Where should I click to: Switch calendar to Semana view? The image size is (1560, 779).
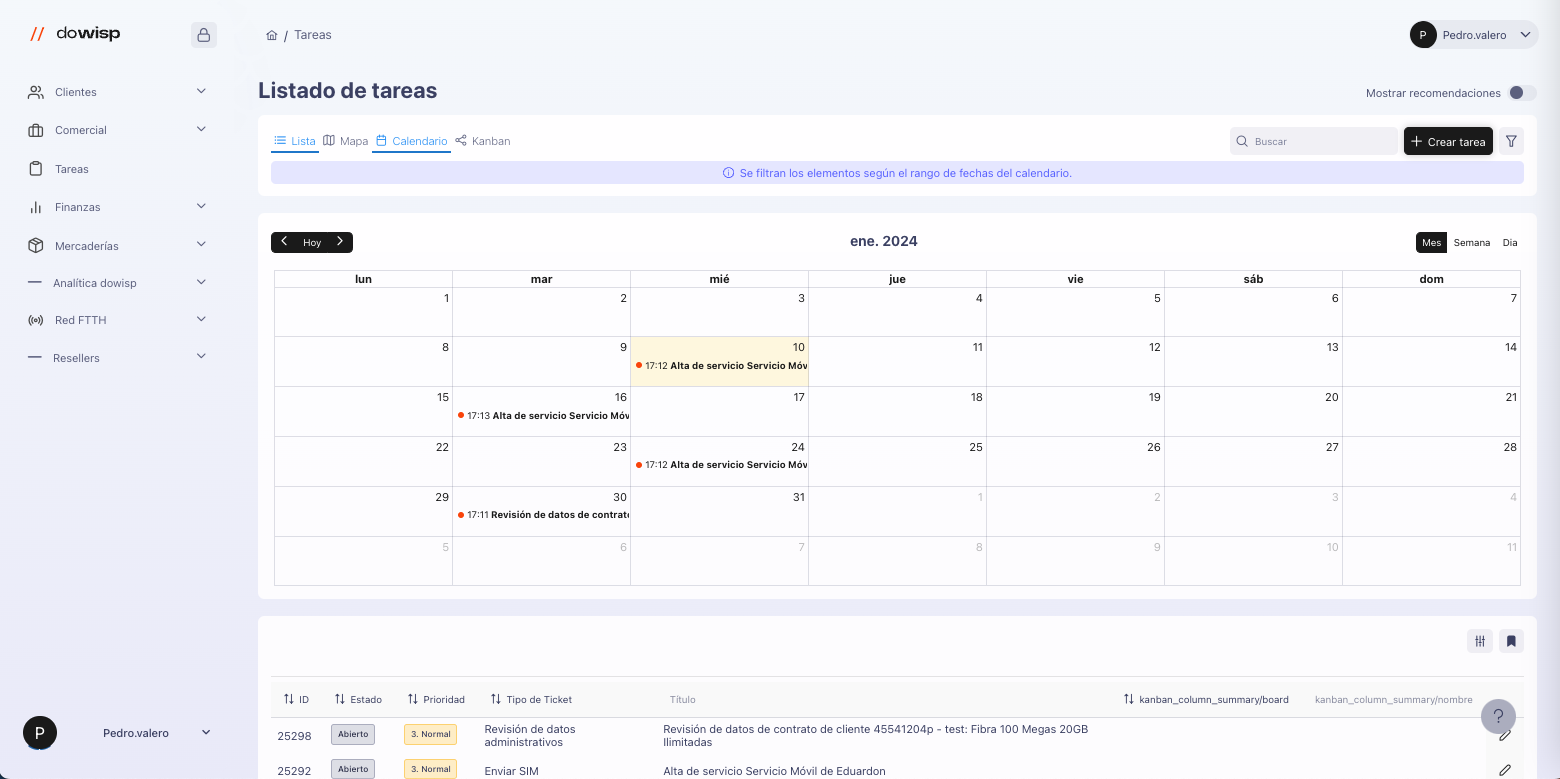[1472, 242]
